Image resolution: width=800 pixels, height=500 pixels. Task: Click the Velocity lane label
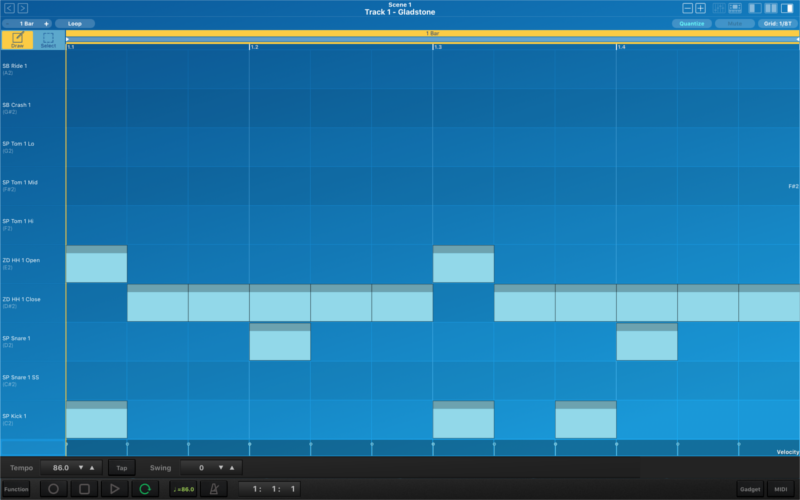click(x=787, y=452)
